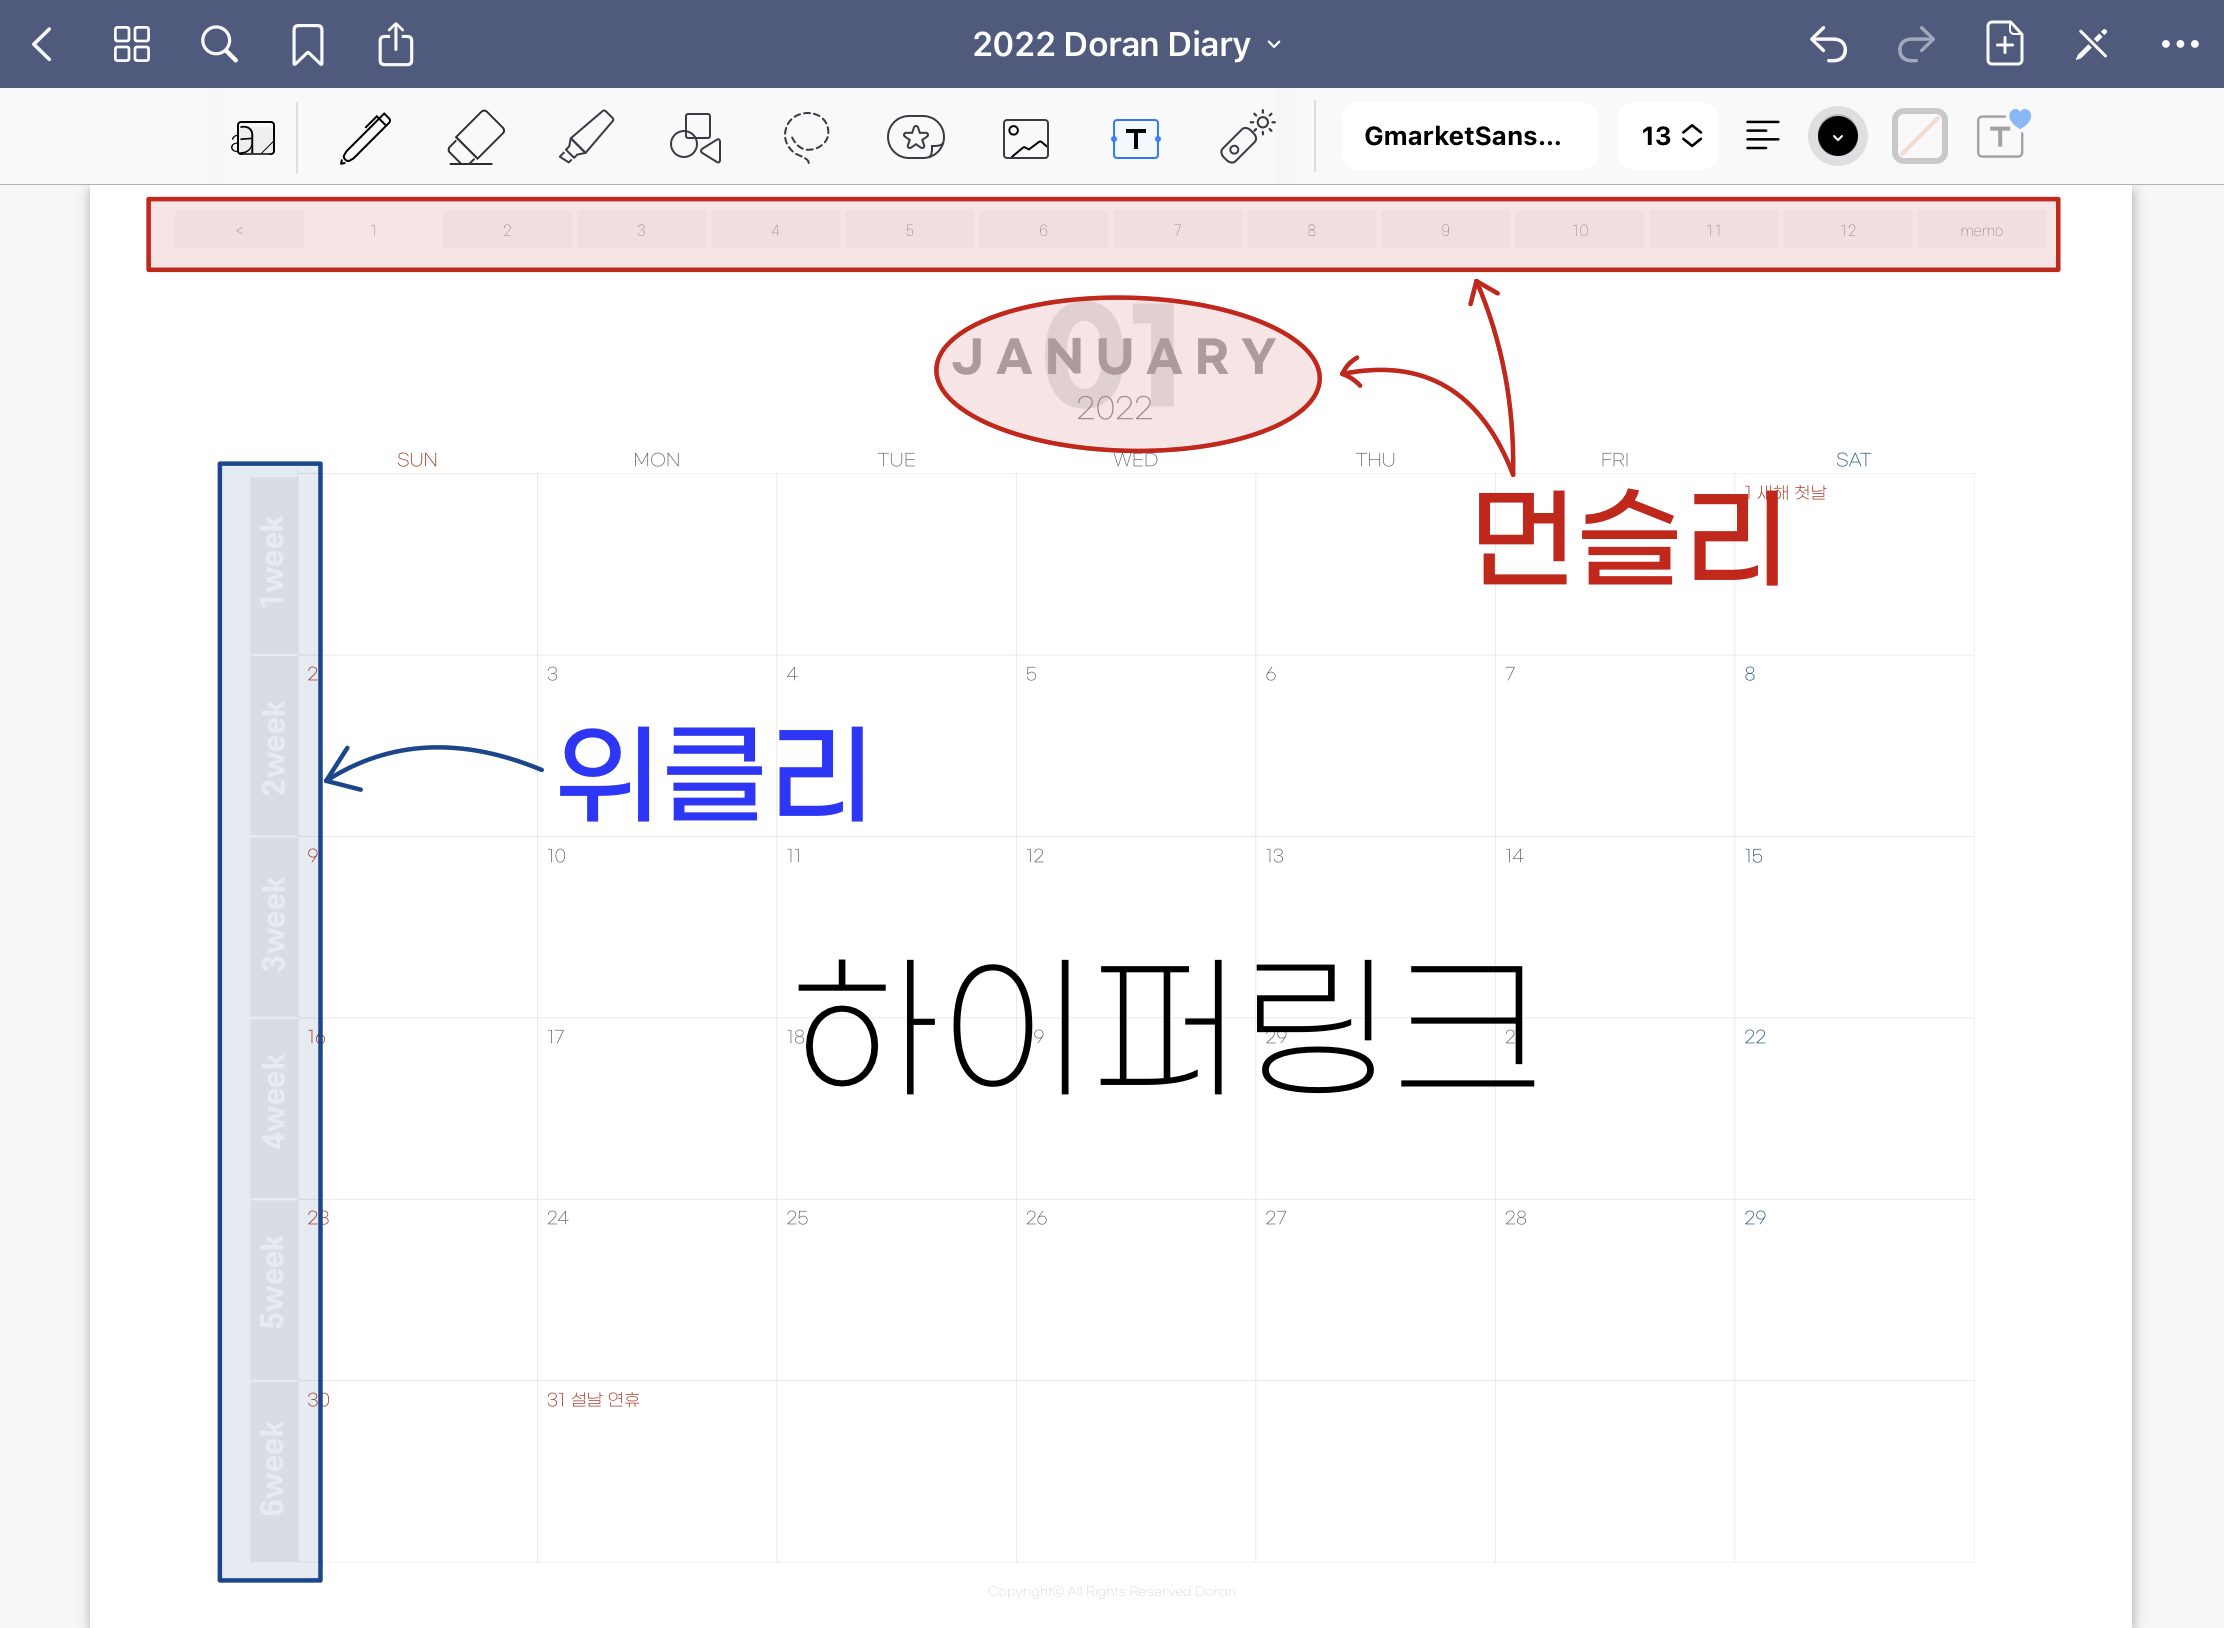
Task: Select the Highlighter tool
Action: coord(586,137)
